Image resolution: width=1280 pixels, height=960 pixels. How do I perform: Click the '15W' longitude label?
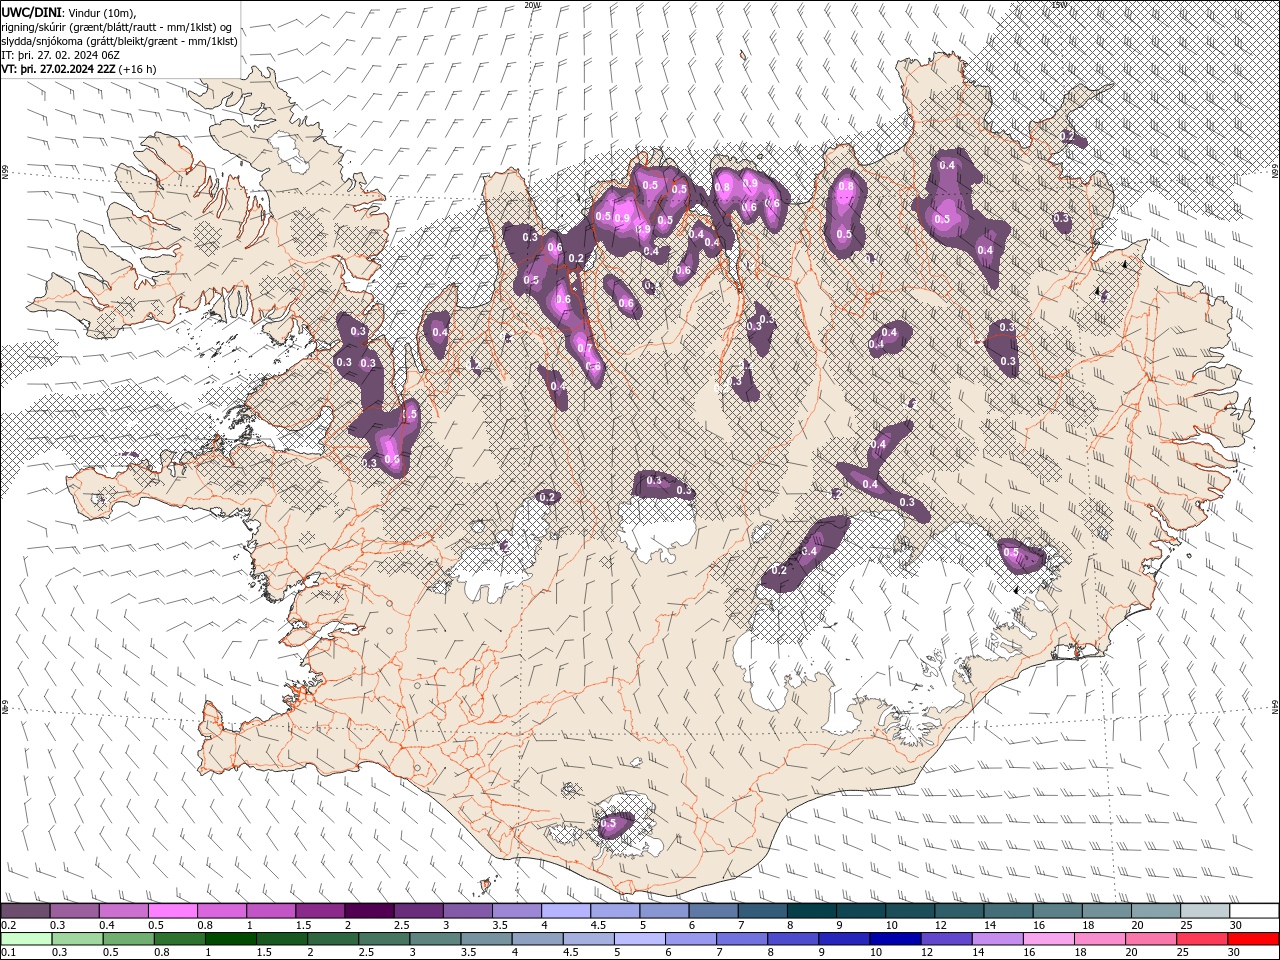coord(1060,5)
